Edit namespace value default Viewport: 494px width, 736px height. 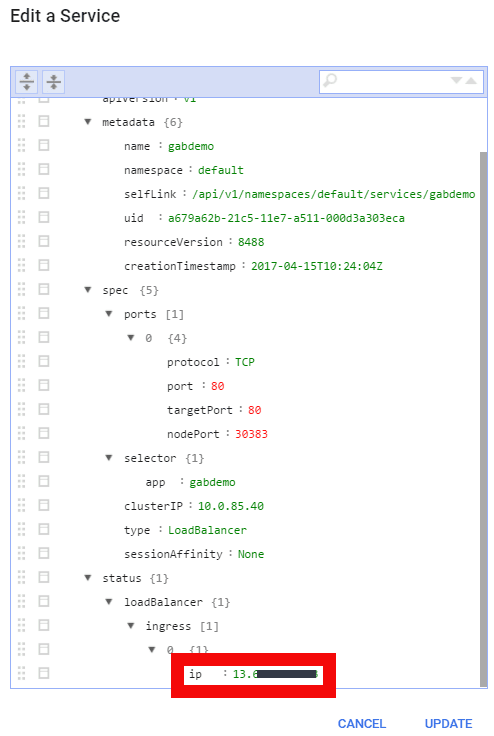coord(221,170)
